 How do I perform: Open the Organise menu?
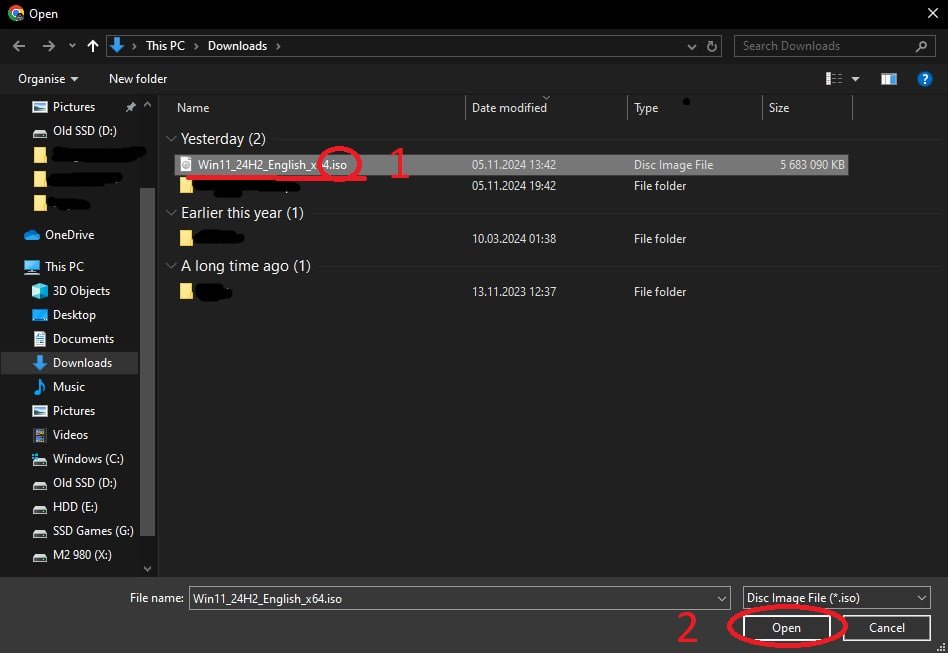pyautogui.click(x=48, y=79)
